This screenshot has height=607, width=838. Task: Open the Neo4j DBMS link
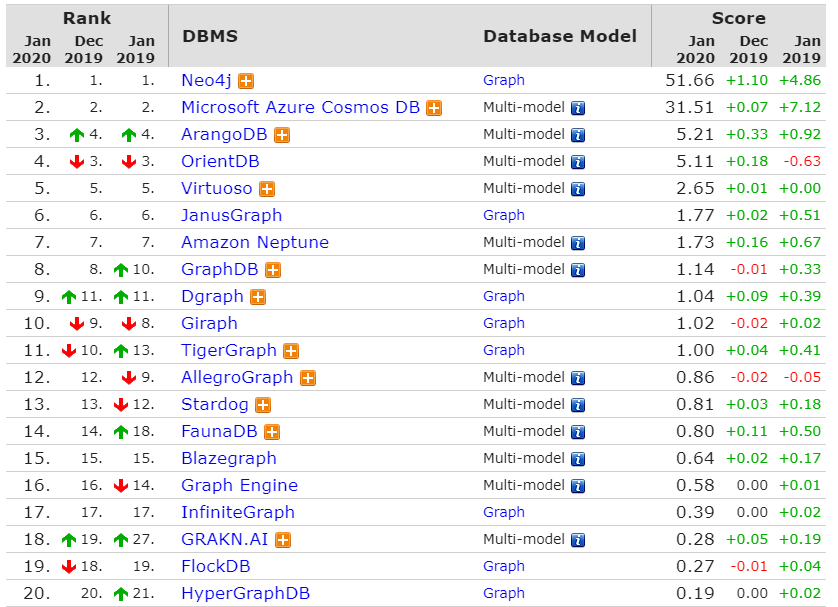coord(206,81)
